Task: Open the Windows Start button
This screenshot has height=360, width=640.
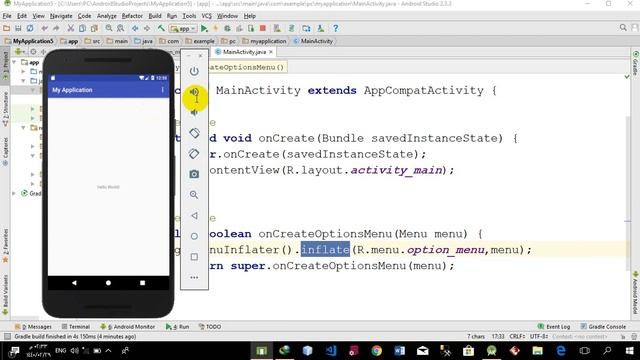Action: pos(629,350)
